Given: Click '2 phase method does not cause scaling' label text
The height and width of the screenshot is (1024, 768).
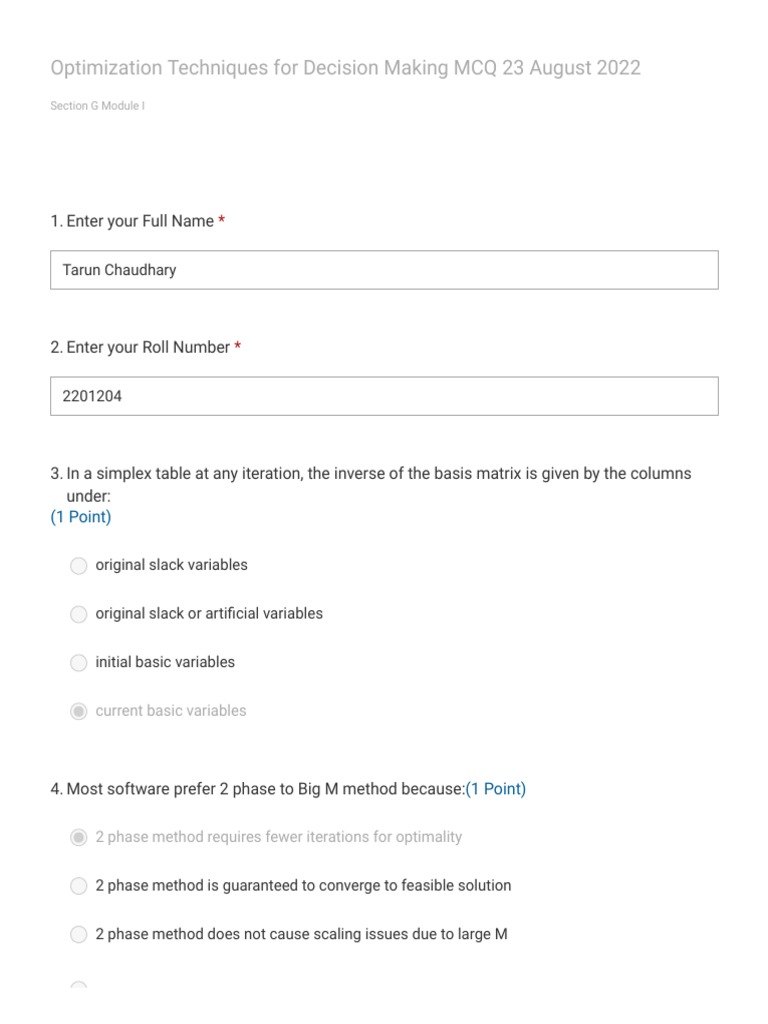Looking at the screenshot, I should pos(302,934).
